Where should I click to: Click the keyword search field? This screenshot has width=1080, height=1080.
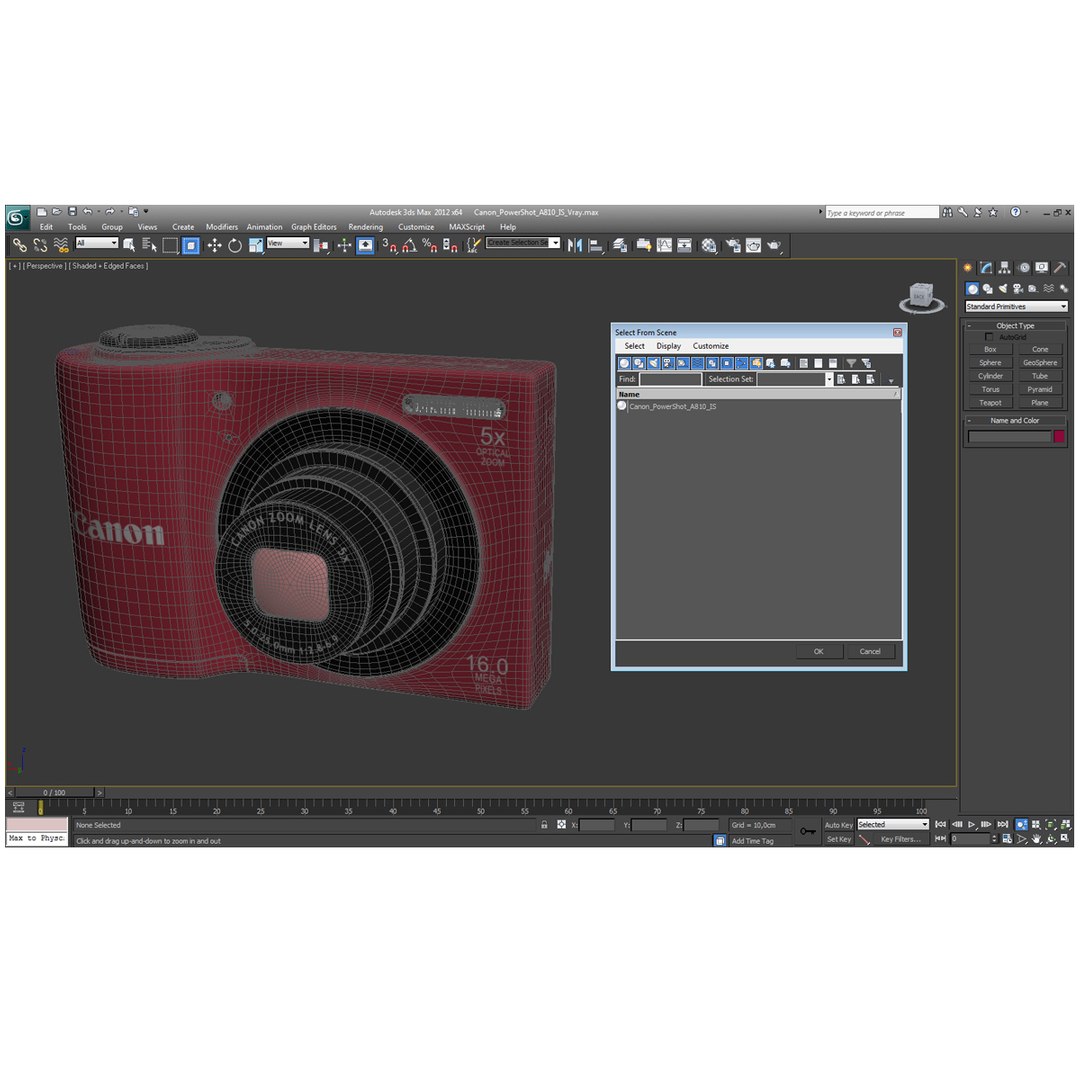coord(882,213)
